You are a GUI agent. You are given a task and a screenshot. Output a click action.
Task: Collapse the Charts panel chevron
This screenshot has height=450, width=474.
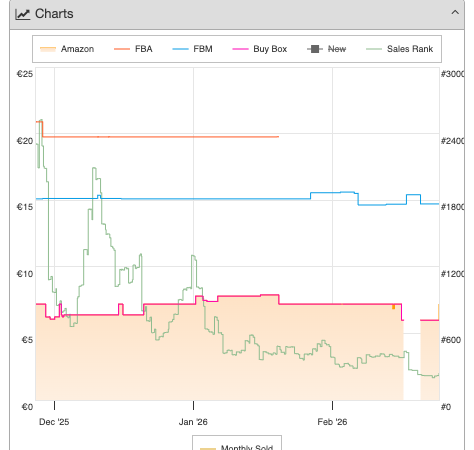tap(455, 13)
